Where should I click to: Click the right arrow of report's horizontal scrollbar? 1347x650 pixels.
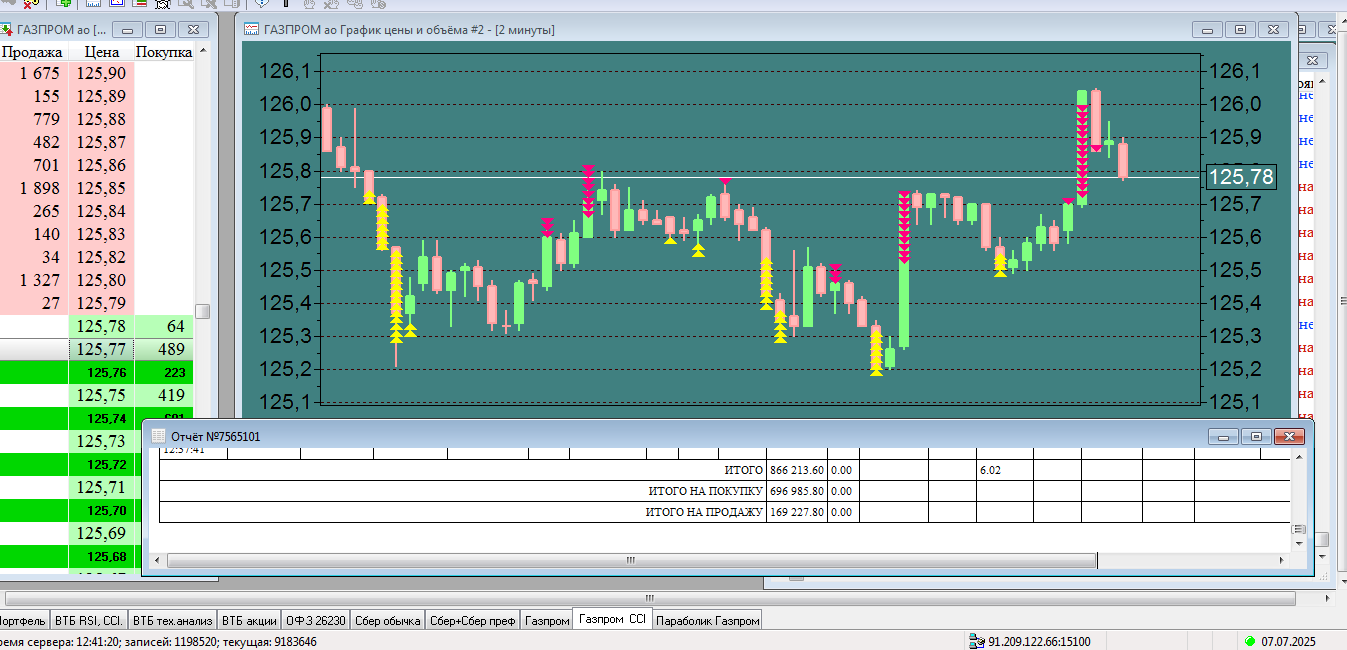1281,561
